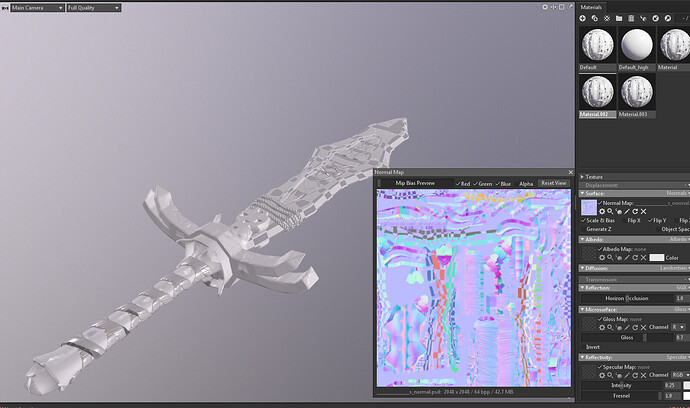
Task: Select the Material.002 thumbnail
Action: pos(598,92)
